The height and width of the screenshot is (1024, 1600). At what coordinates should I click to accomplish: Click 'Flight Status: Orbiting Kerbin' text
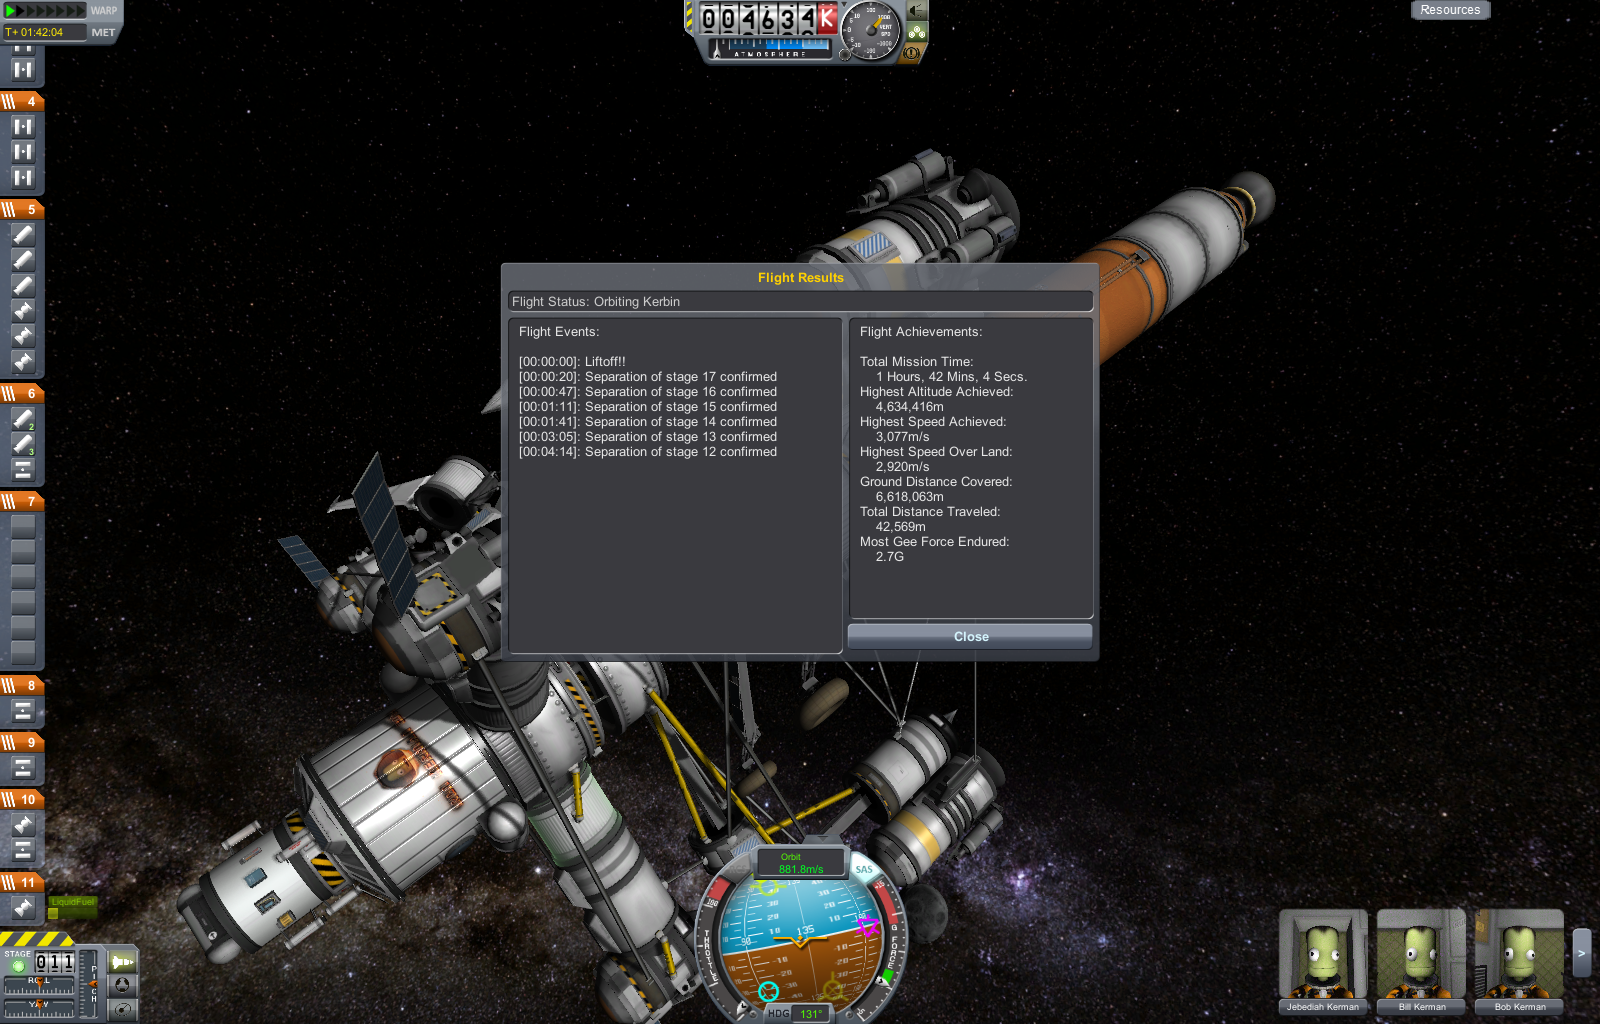(x=596, y=302)
